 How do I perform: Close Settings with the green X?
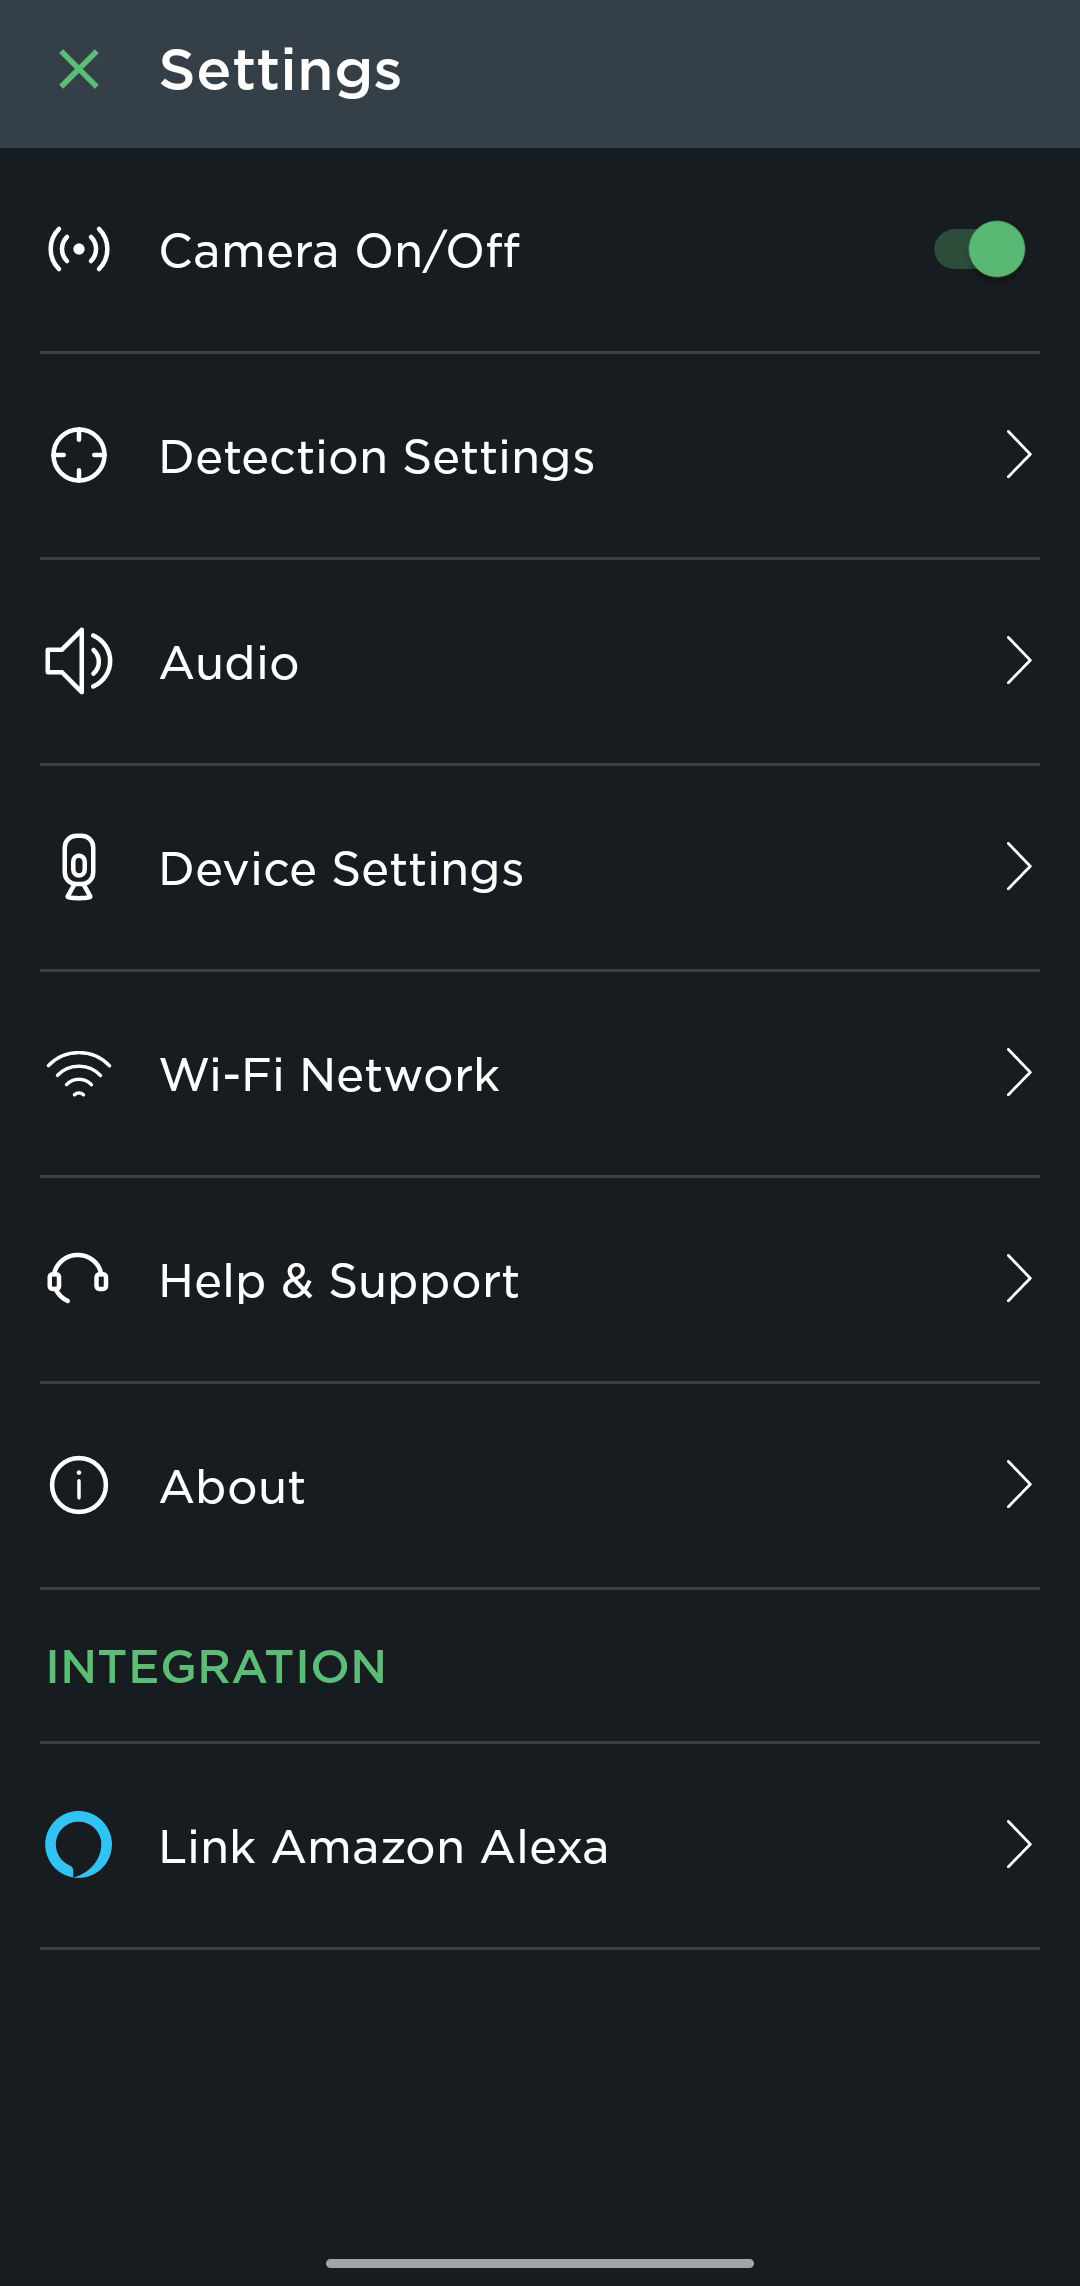[79, 70]
